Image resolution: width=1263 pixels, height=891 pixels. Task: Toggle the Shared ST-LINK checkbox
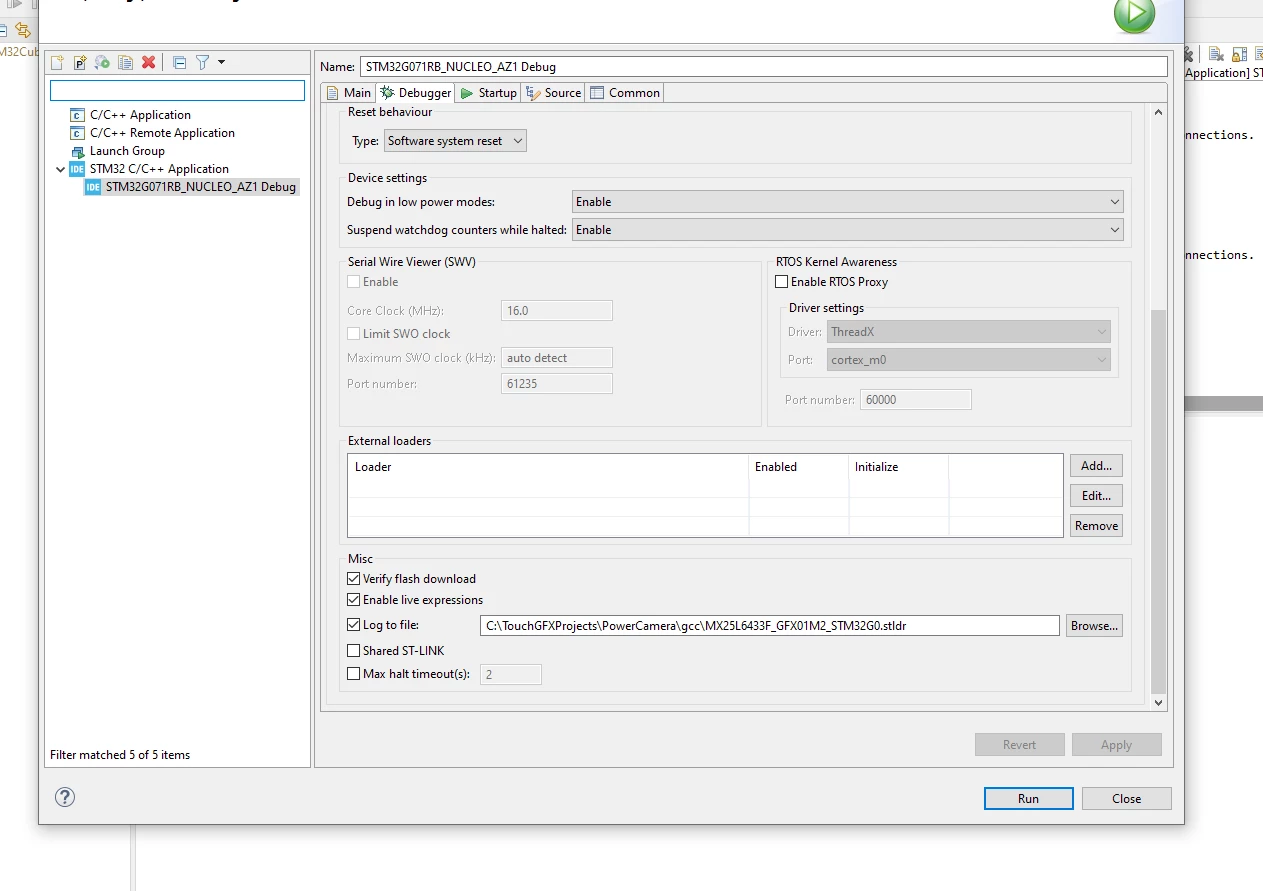pyautogui.click(x=353, y=651)
